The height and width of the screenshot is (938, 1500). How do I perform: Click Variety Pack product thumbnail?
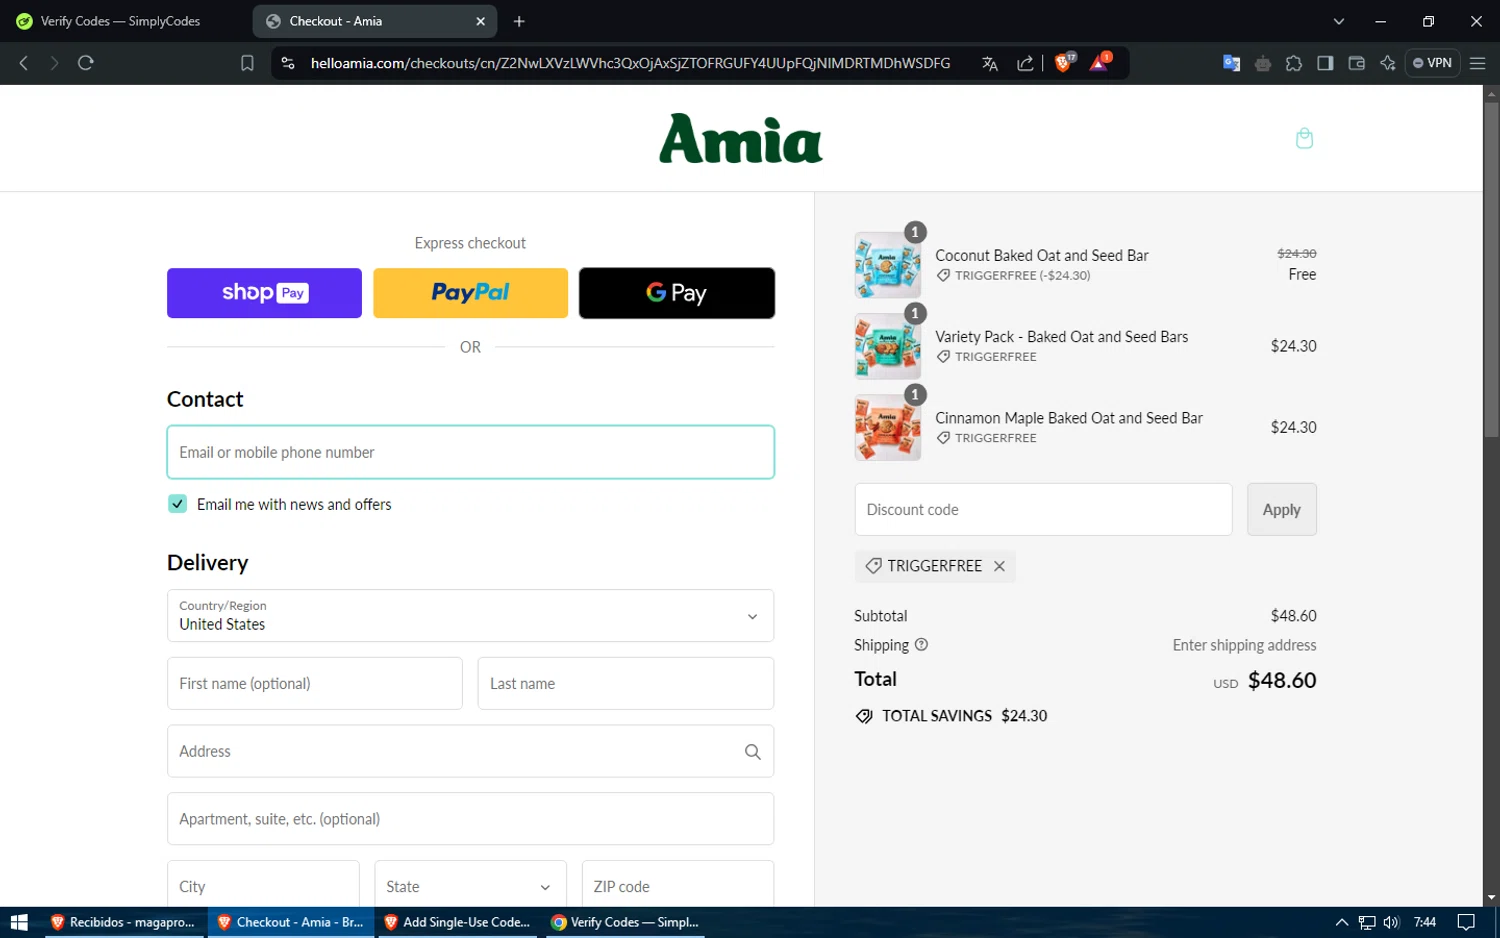888,346
